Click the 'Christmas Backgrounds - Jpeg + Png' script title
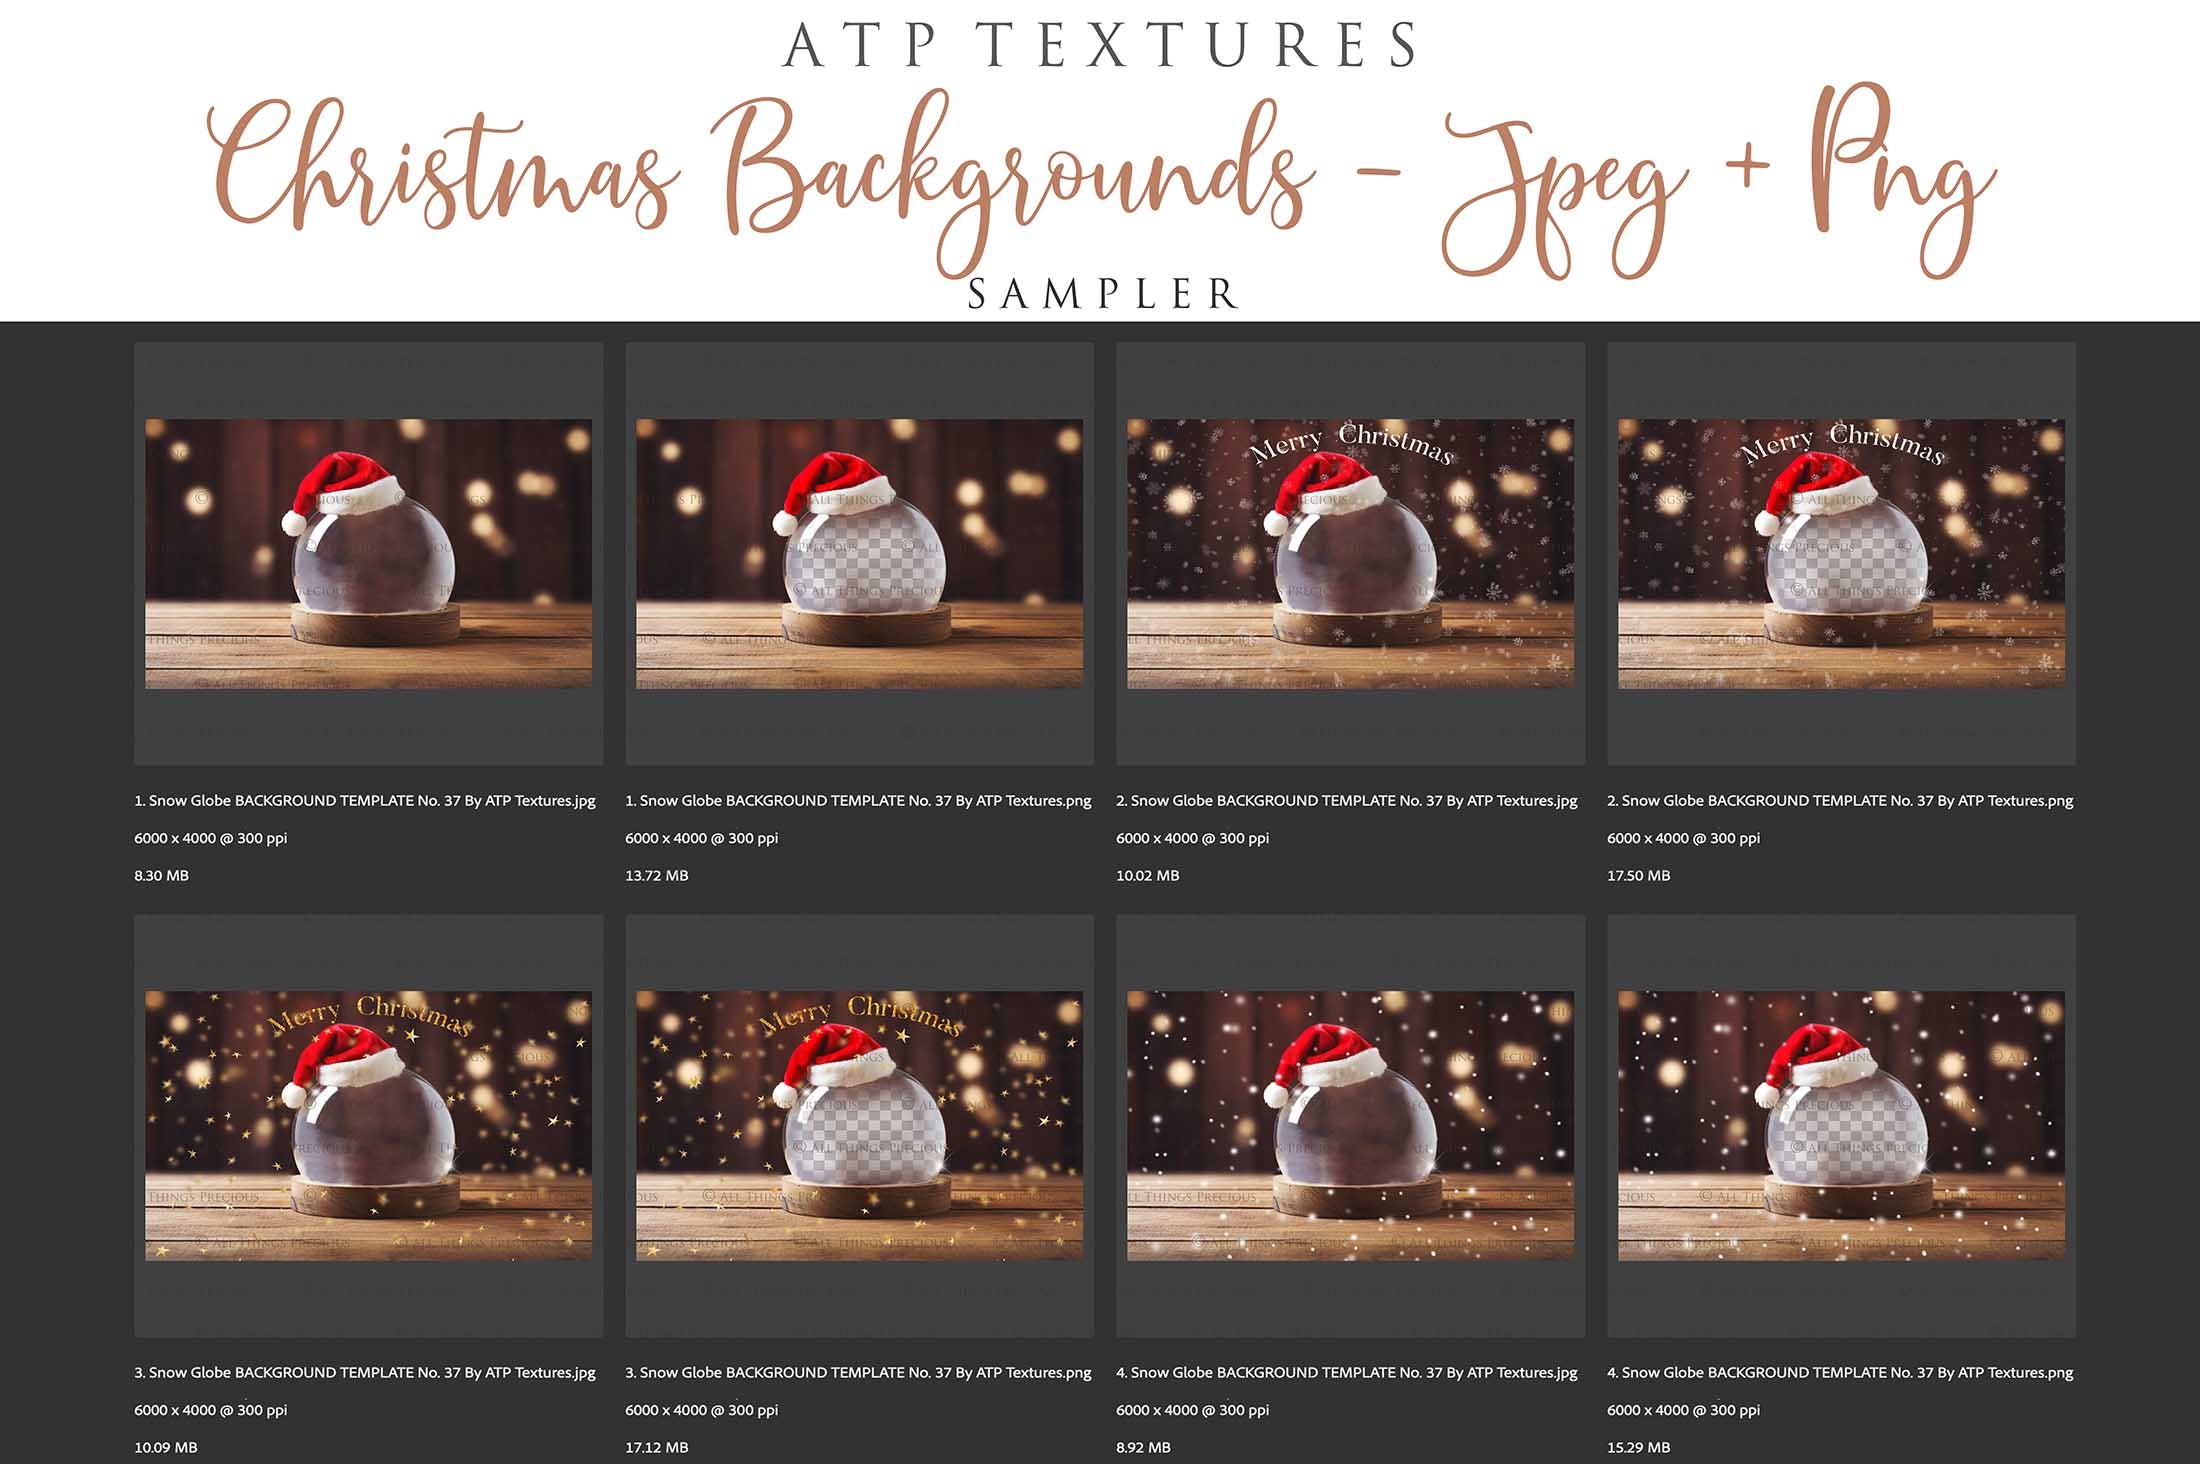Viewport: 2200px width, 1464px height. click(1100, 180)
